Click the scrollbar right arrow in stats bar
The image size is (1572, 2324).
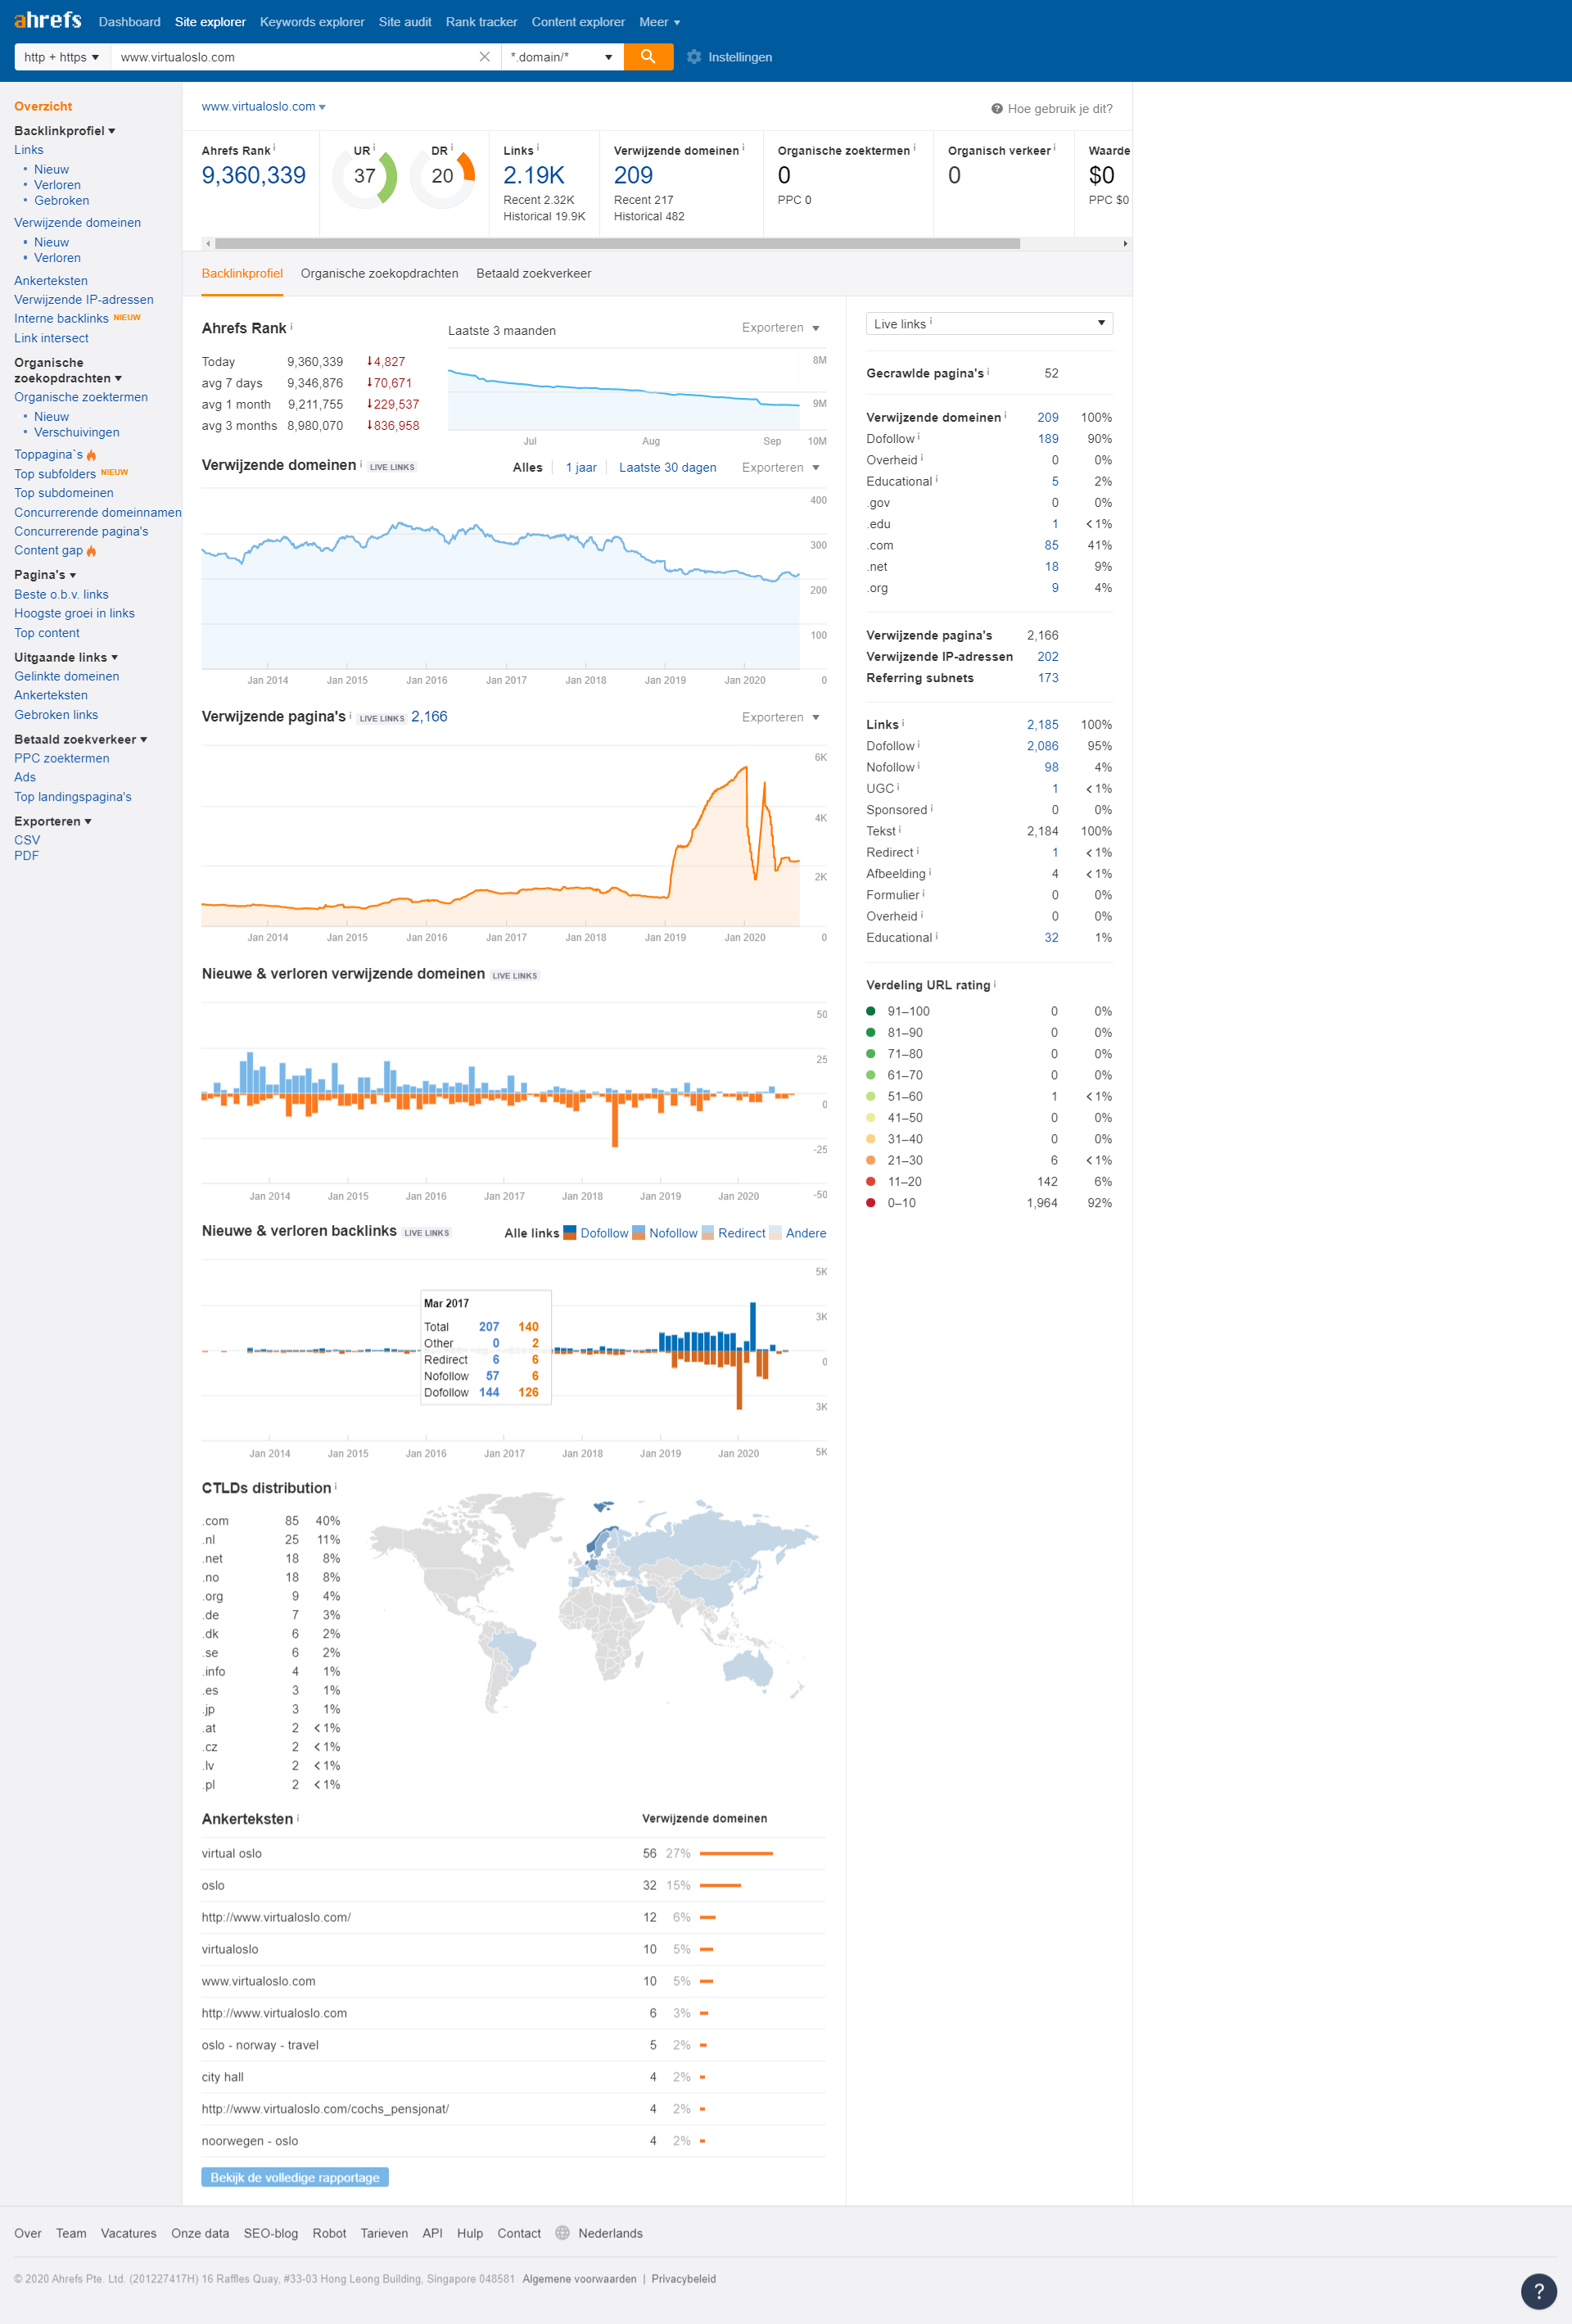click(1125, 244)
